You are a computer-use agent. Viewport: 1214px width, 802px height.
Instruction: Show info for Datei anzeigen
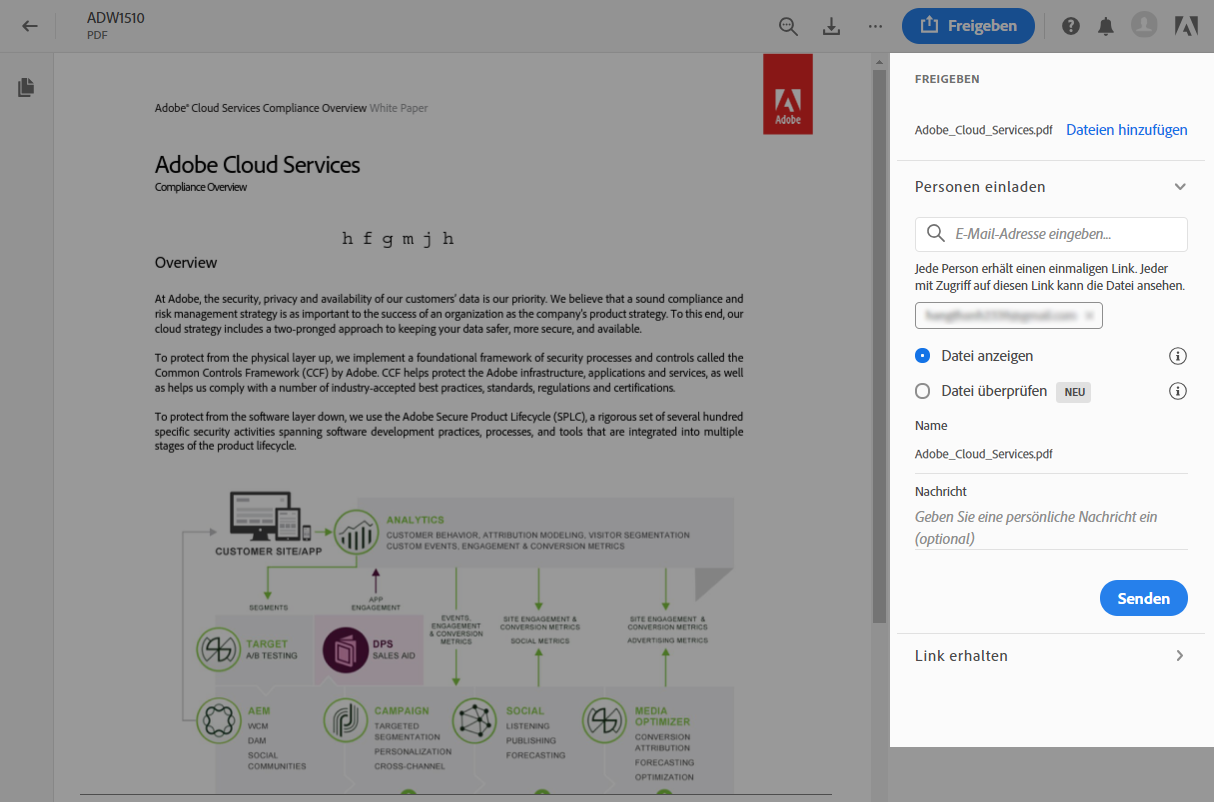pyautogui.click(x=1178, y=356)
